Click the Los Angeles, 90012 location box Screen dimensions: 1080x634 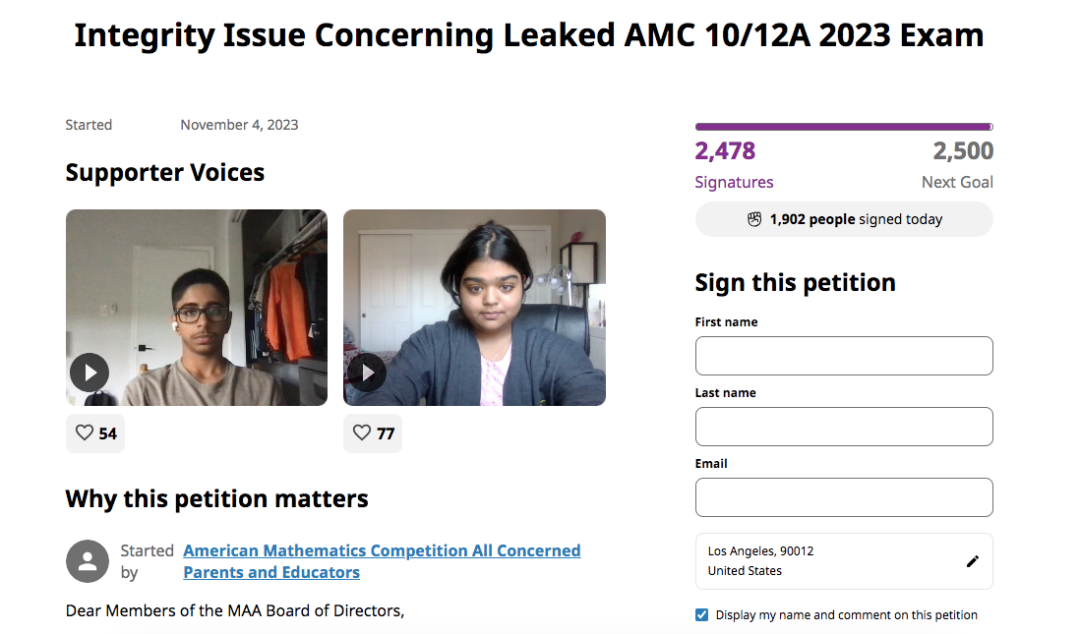[844, 561]
